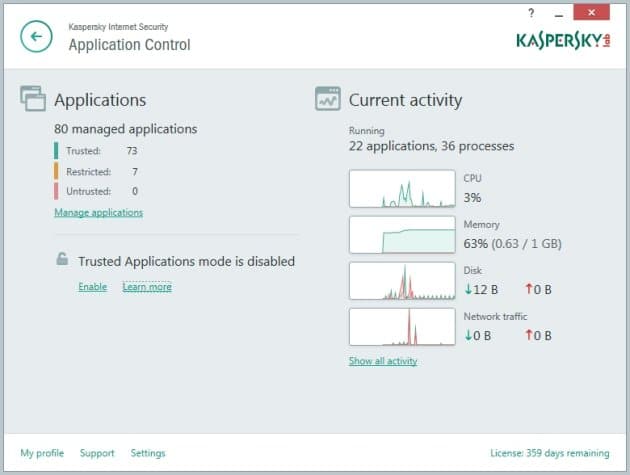Image resolution: width=630 pixels, height=475 pixels.
Task: Click the Disk upload value 0 B
Action: coord(538,289)
